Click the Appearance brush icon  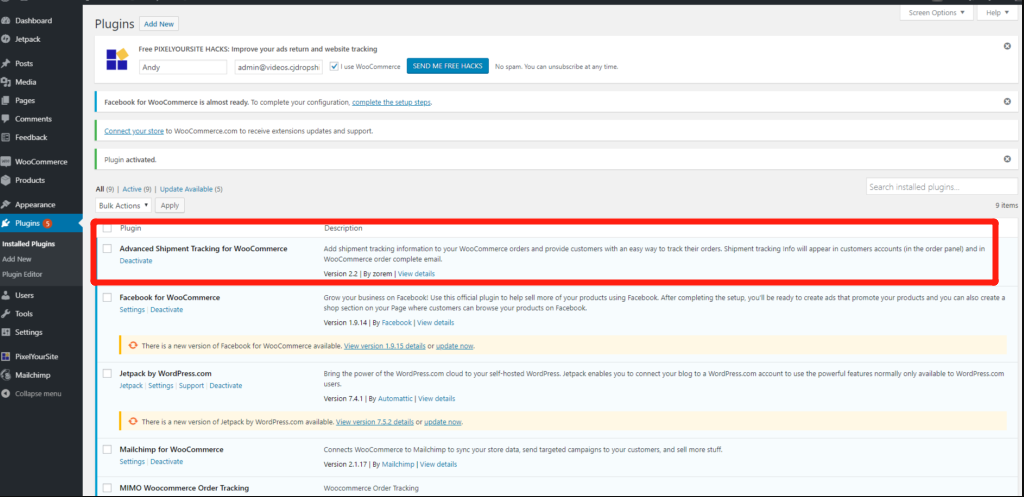pos(6,204)
